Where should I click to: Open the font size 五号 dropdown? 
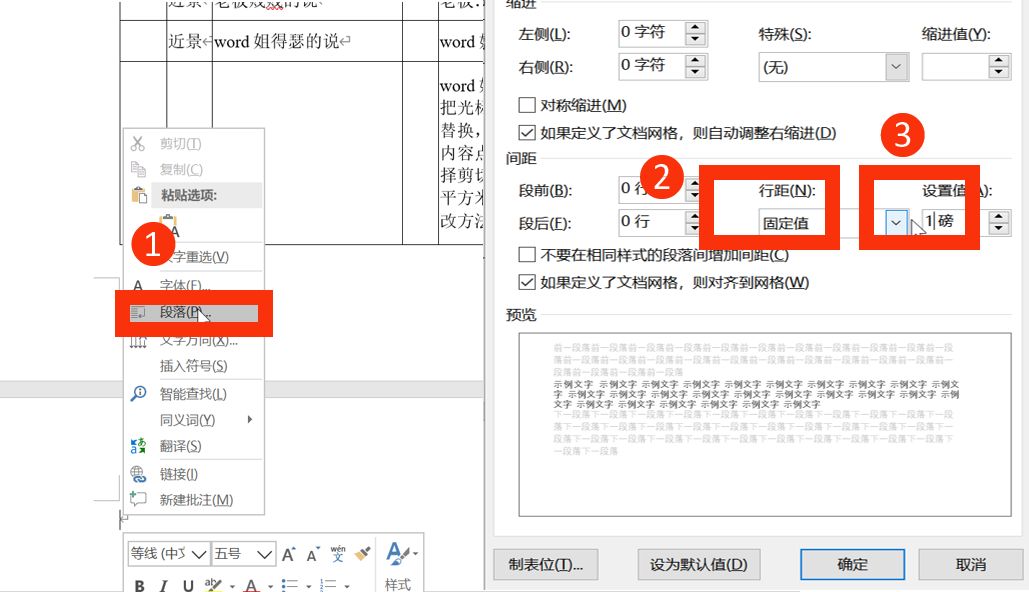[264, 554]
